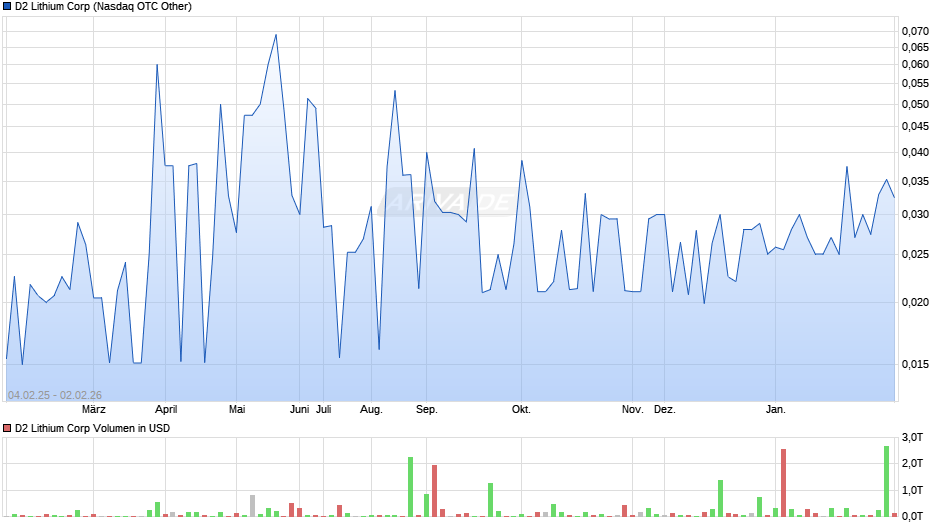Viewport: 940px width, 526px height.
Task: Click the 0,060 price axis value
Action: point(915,64)
